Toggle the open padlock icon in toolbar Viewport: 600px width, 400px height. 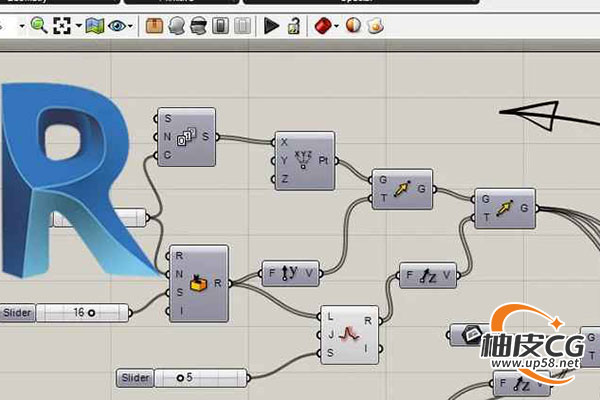click(293, 26)
